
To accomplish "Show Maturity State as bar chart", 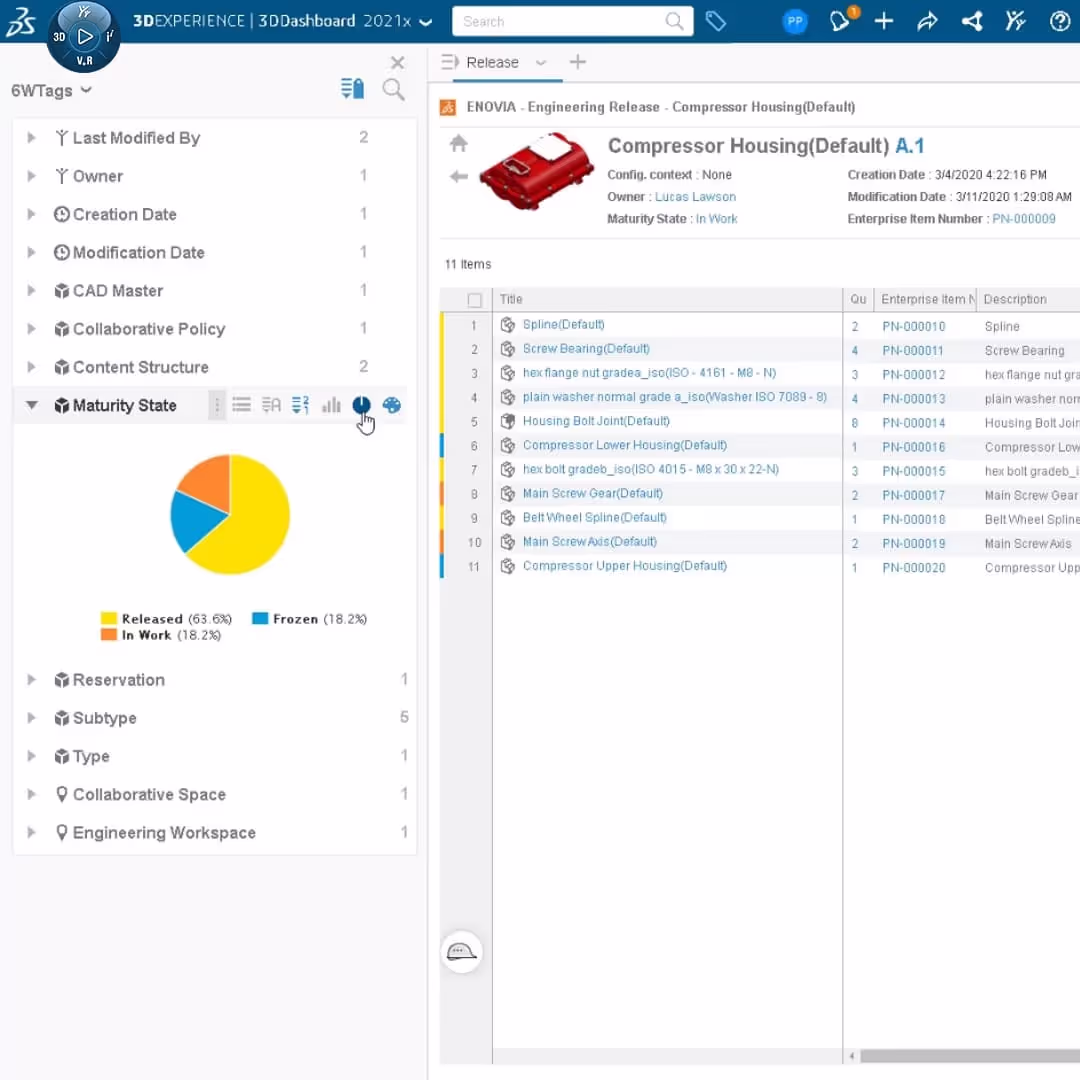I will 331,405.
